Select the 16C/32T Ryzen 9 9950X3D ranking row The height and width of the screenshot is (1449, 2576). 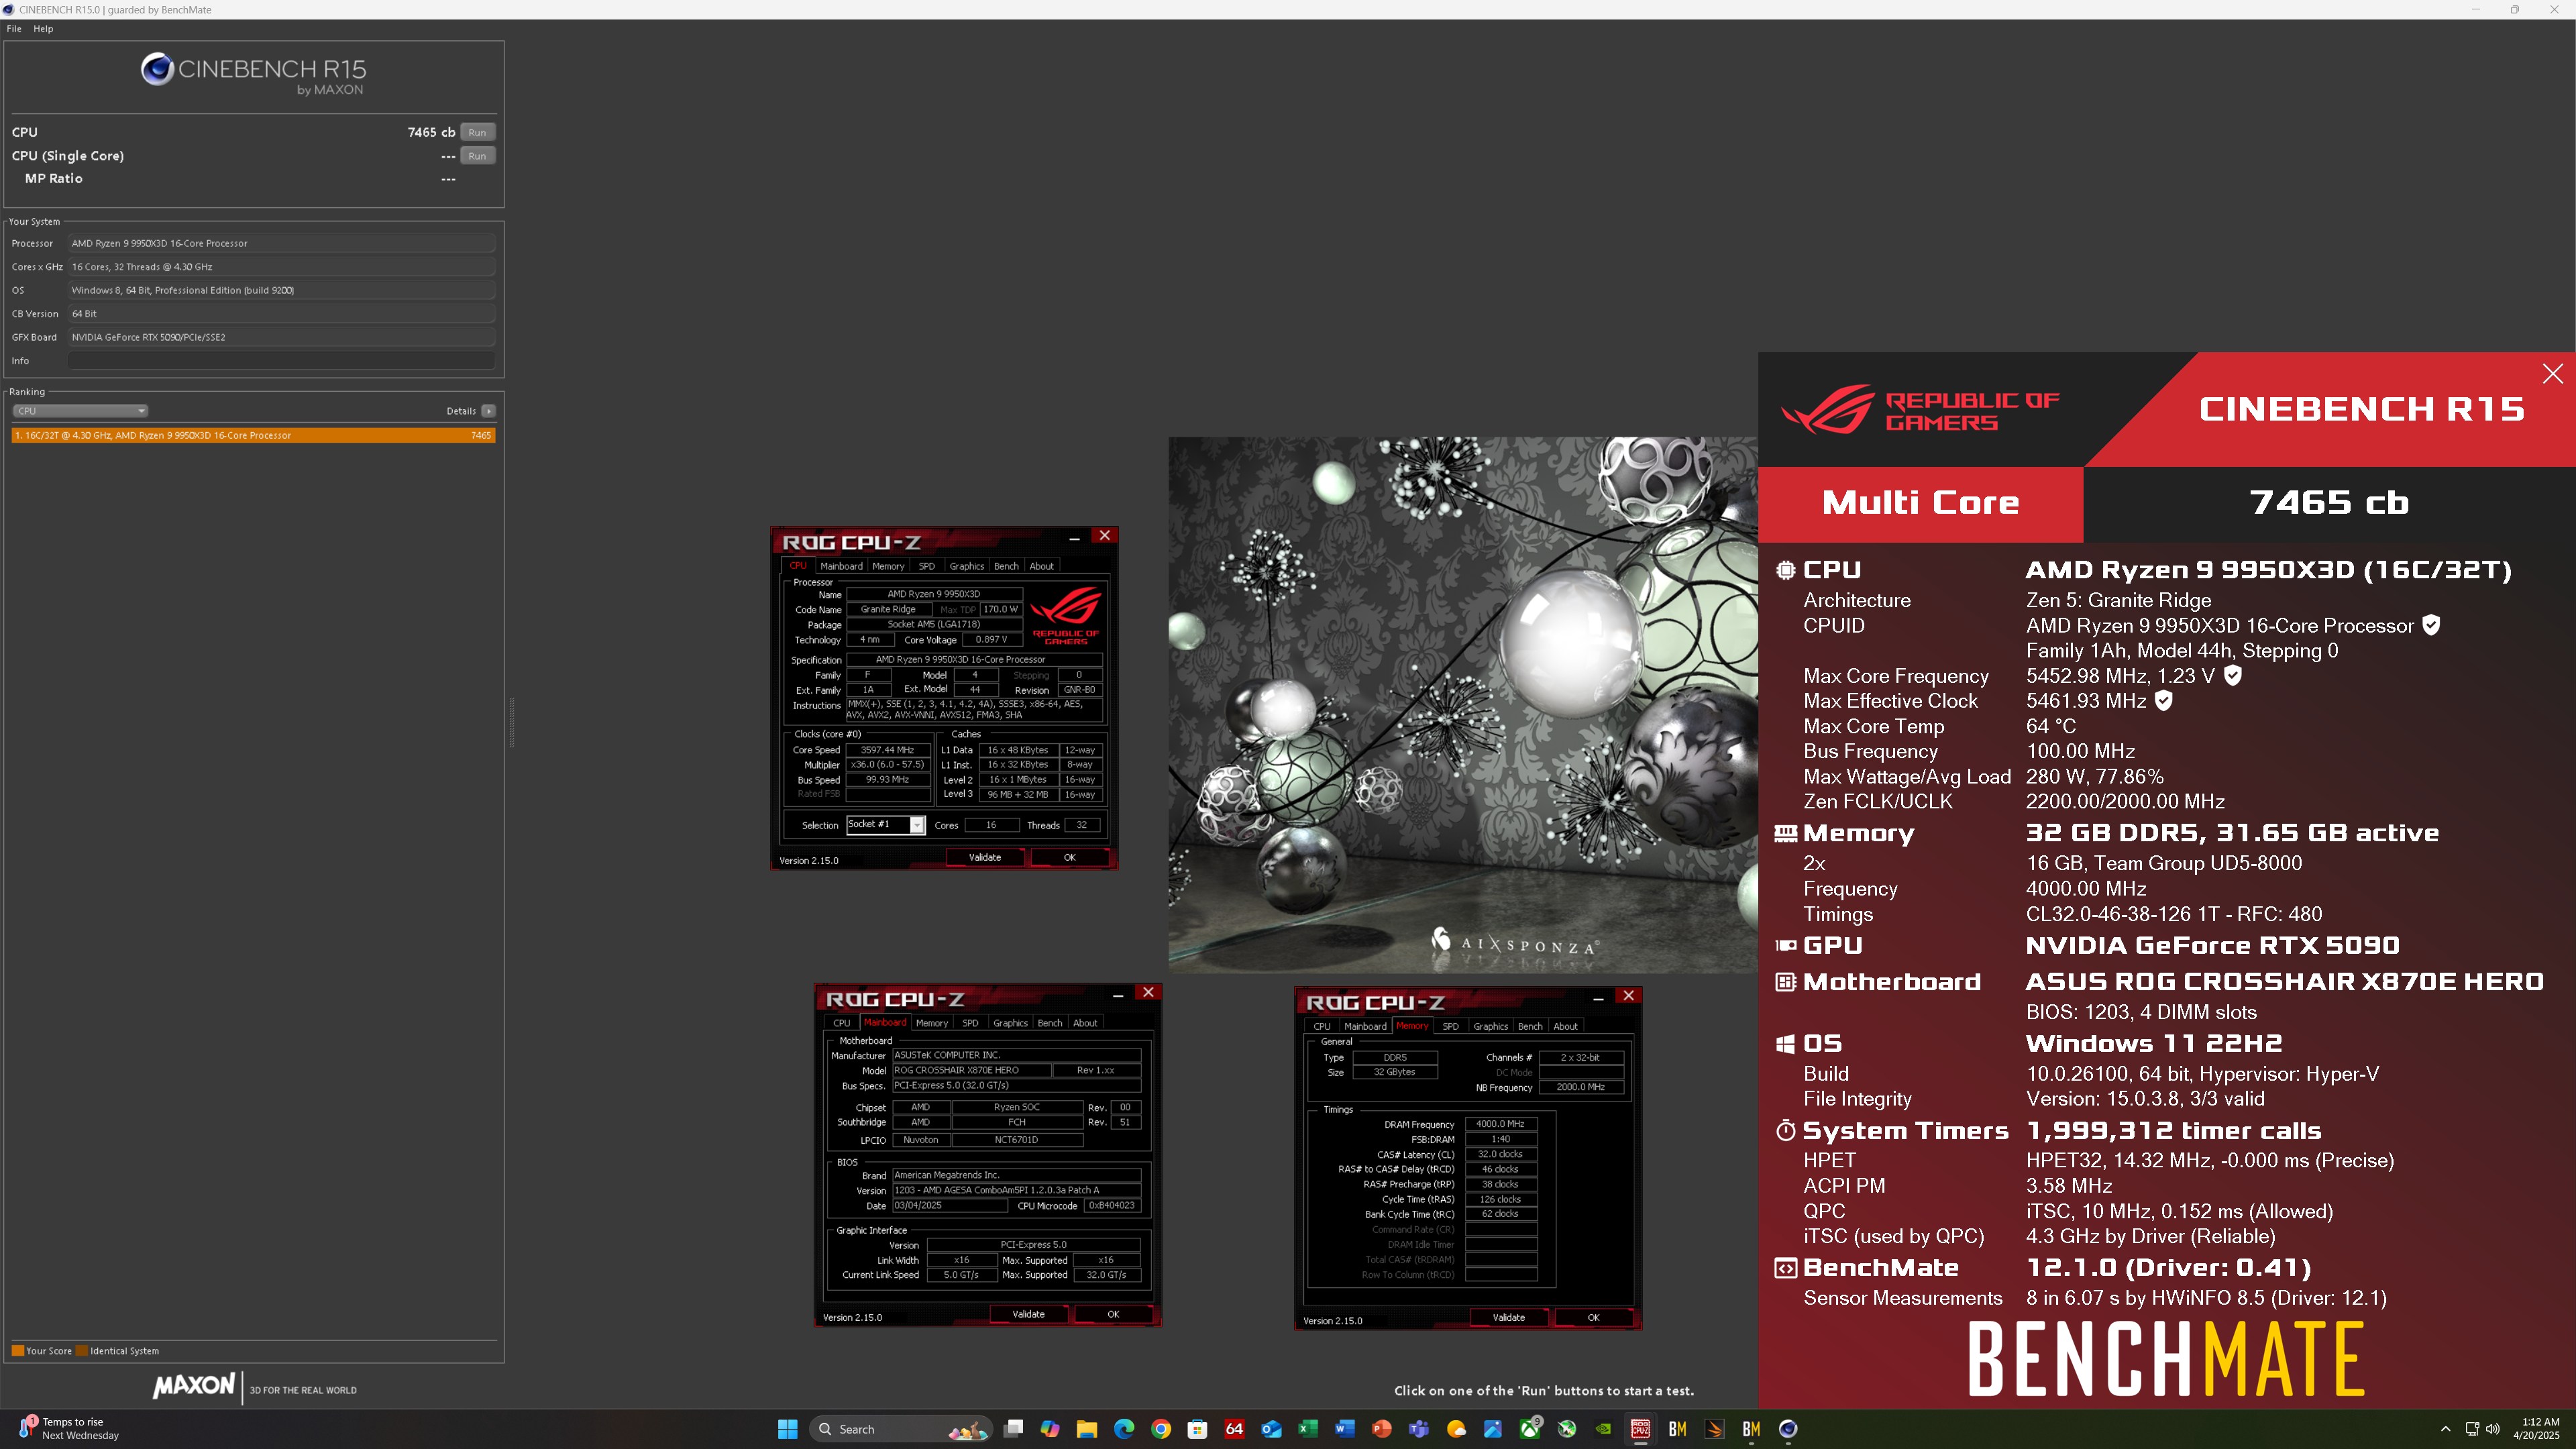[253, 435]
